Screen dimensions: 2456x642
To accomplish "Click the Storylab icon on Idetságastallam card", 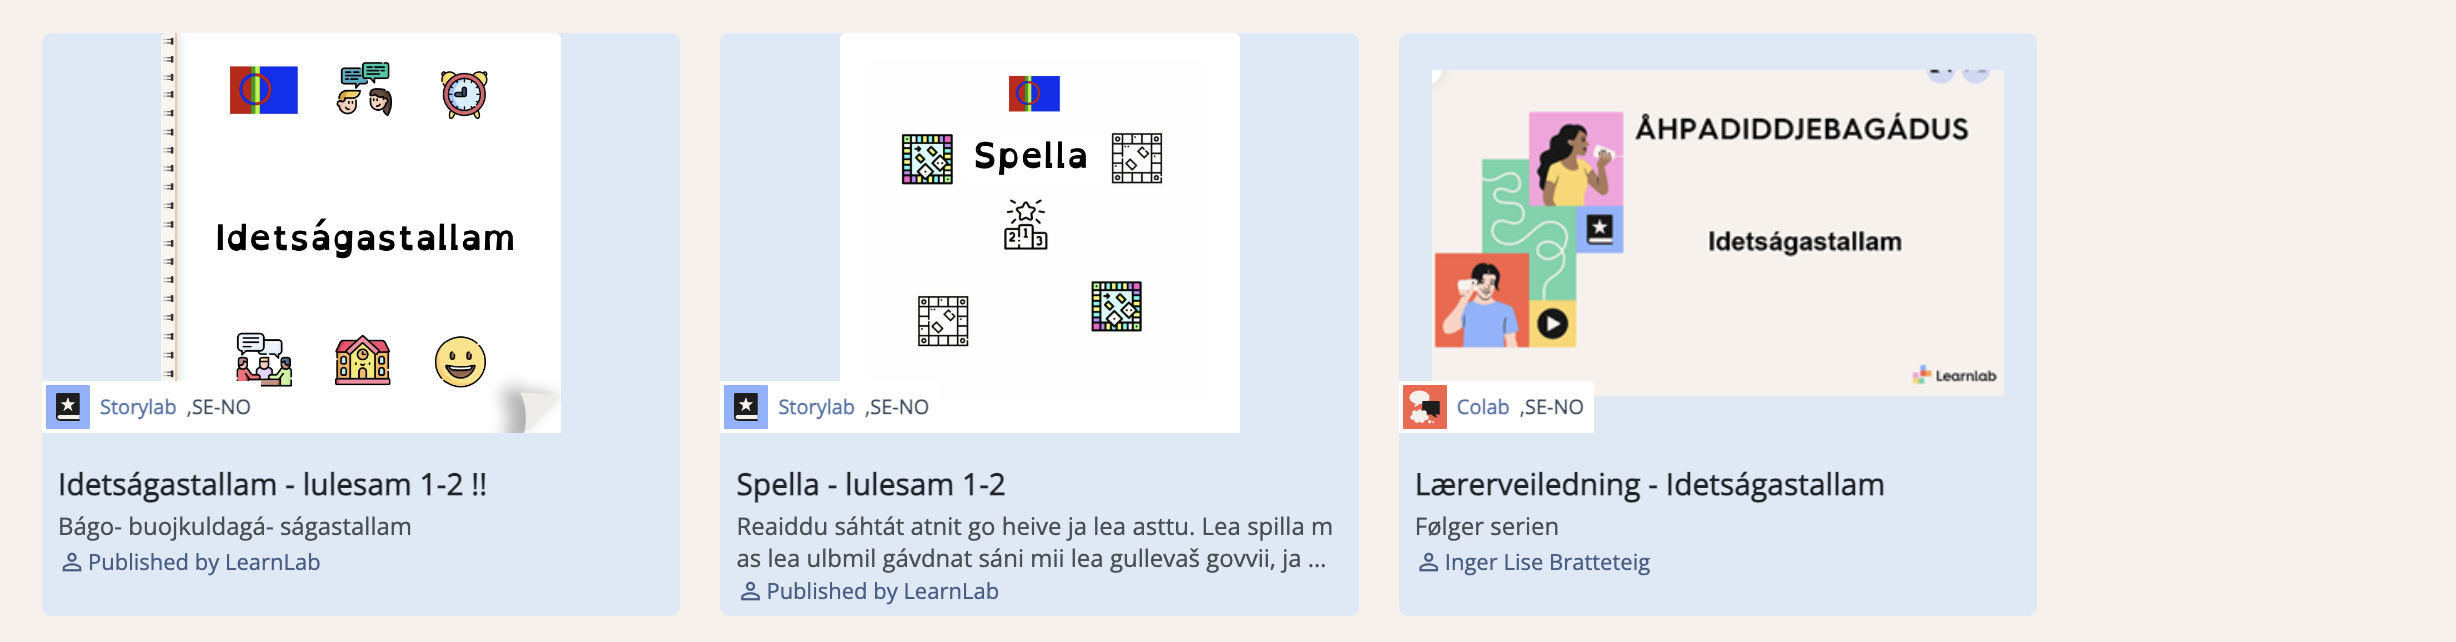I will pyautogui.click(x=68, y=407).
